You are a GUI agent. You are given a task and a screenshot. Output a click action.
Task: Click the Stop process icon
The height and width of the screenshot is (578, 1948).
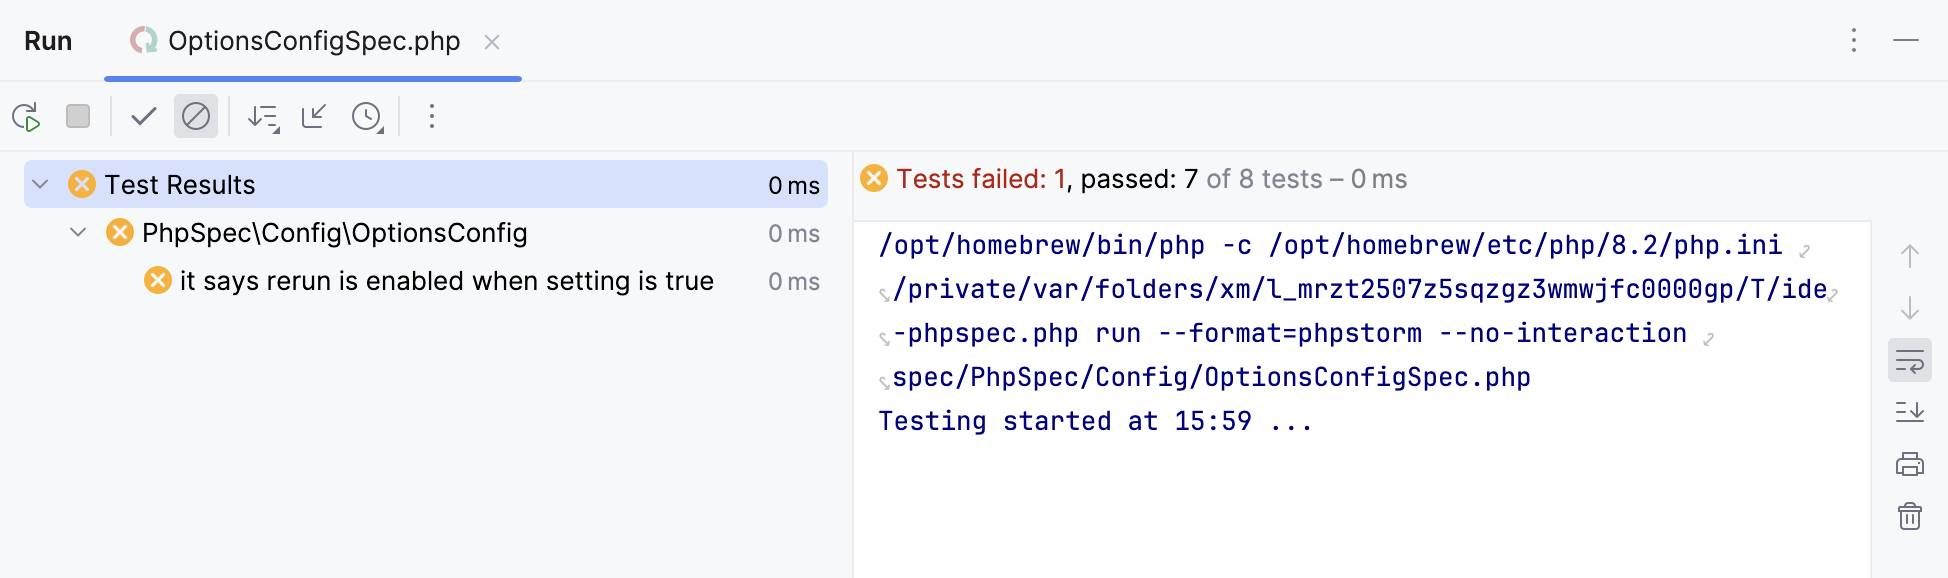click(77, 116)
